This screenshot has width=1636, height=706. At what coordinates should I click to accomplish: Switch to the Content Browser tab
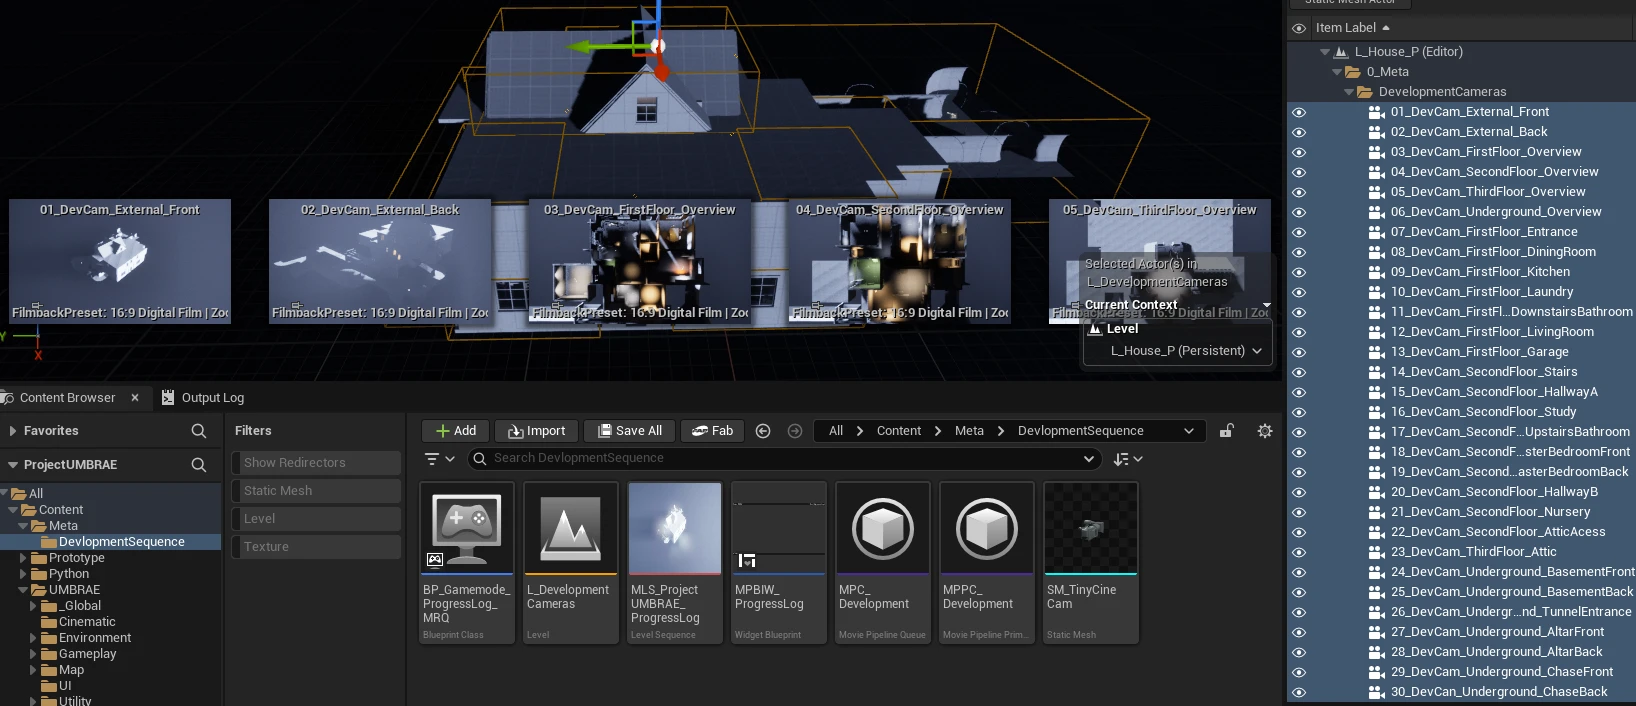pos(67,398)
